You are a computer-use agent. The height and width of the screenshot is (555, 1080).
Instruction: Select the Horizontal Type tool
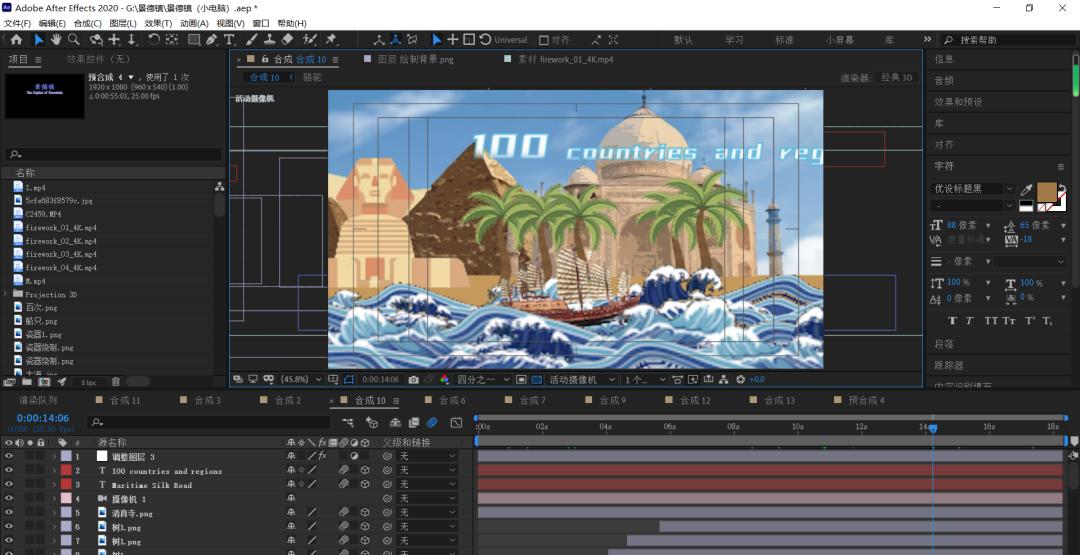(229, 40)
